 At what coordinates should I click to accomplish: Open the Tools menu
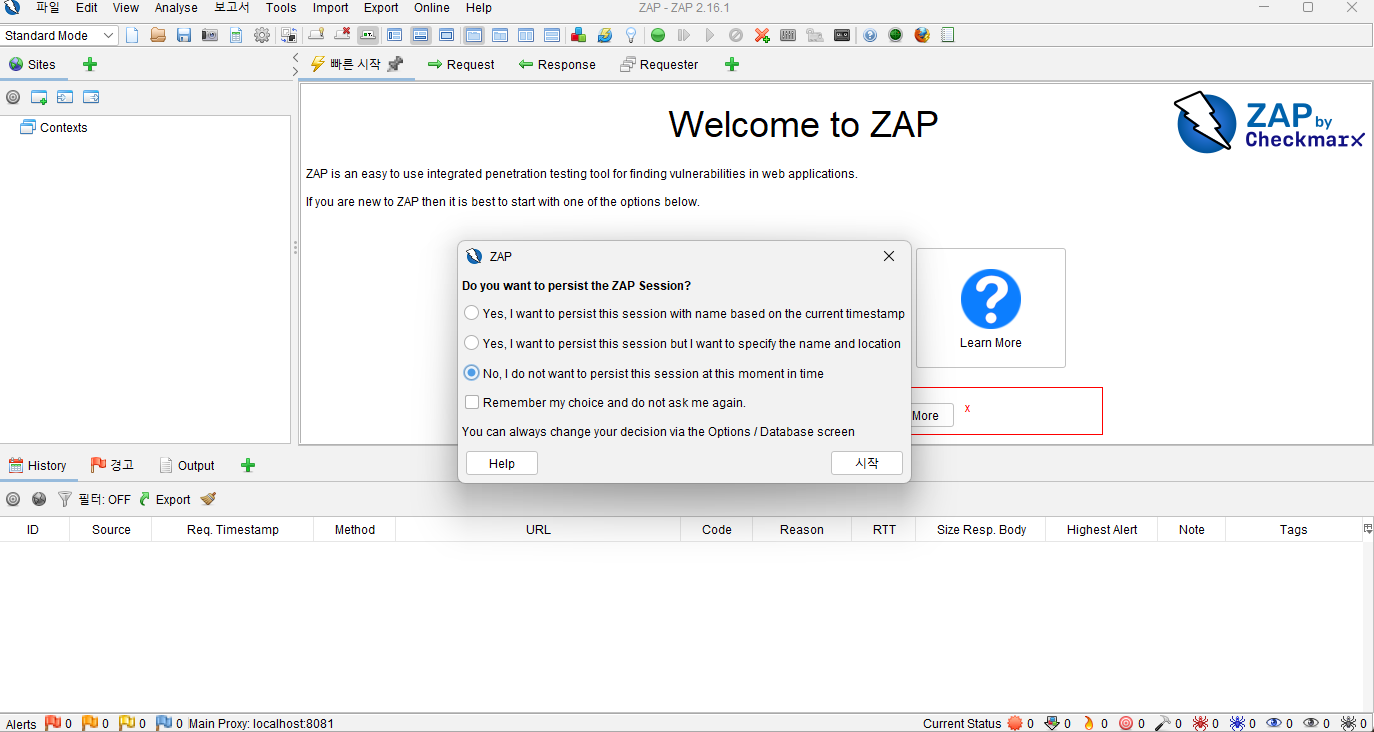click(281, 7)
